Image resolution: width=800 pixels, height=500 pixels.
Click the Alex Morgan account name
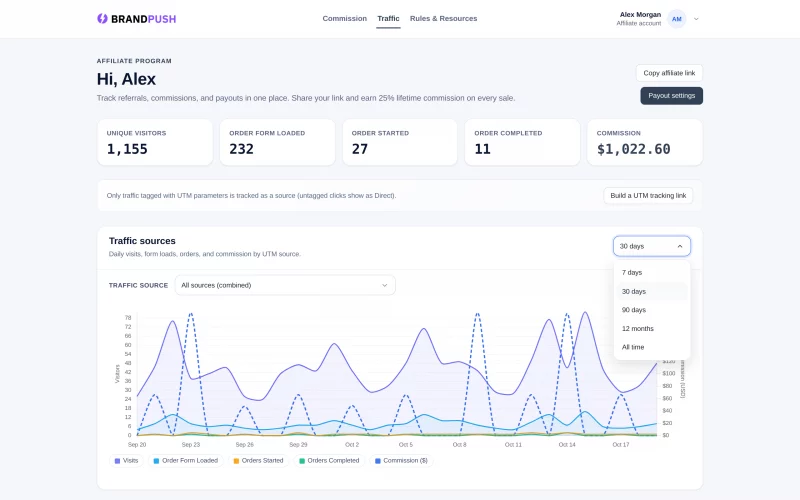click(x=640, y=14)
